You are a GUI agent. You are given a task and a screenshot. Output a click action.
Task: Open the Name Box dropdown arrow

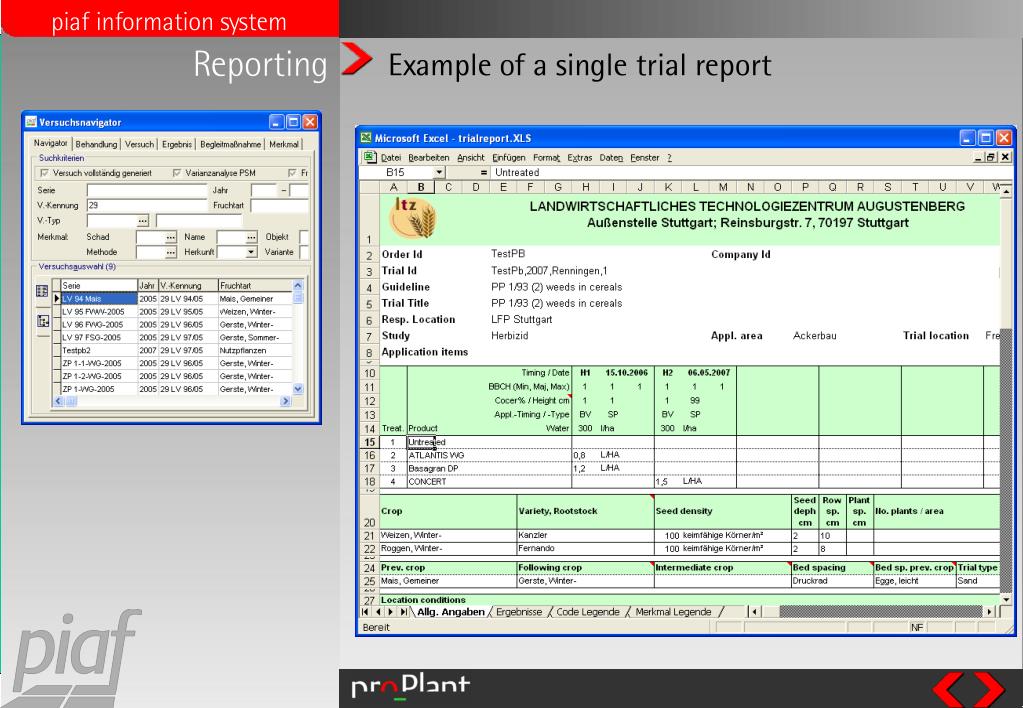439,173
